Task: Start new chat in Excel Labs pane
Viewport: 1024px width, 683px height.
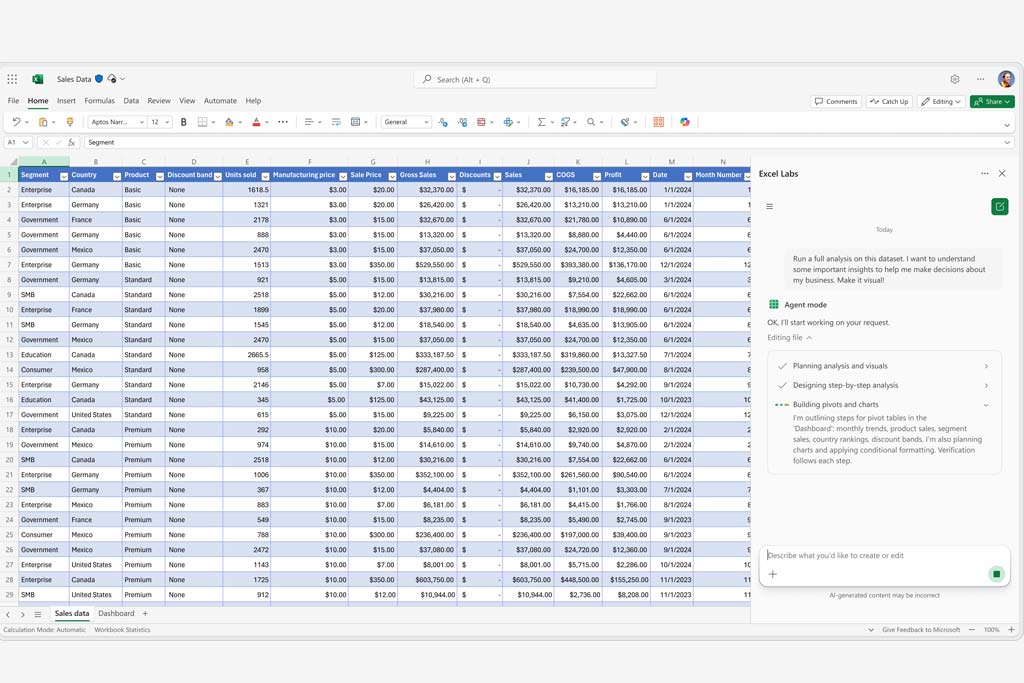Action: [x=999, y=206]
